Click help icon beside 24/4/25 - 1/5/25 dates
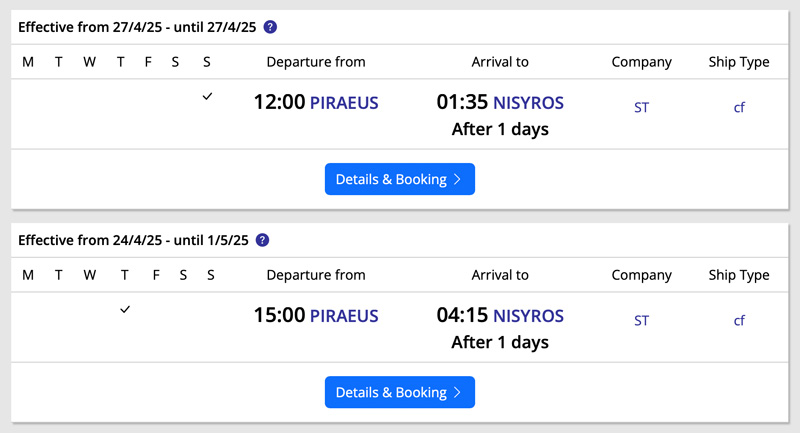This screenshot has width=800, height=433. click(x=262, y=240)
